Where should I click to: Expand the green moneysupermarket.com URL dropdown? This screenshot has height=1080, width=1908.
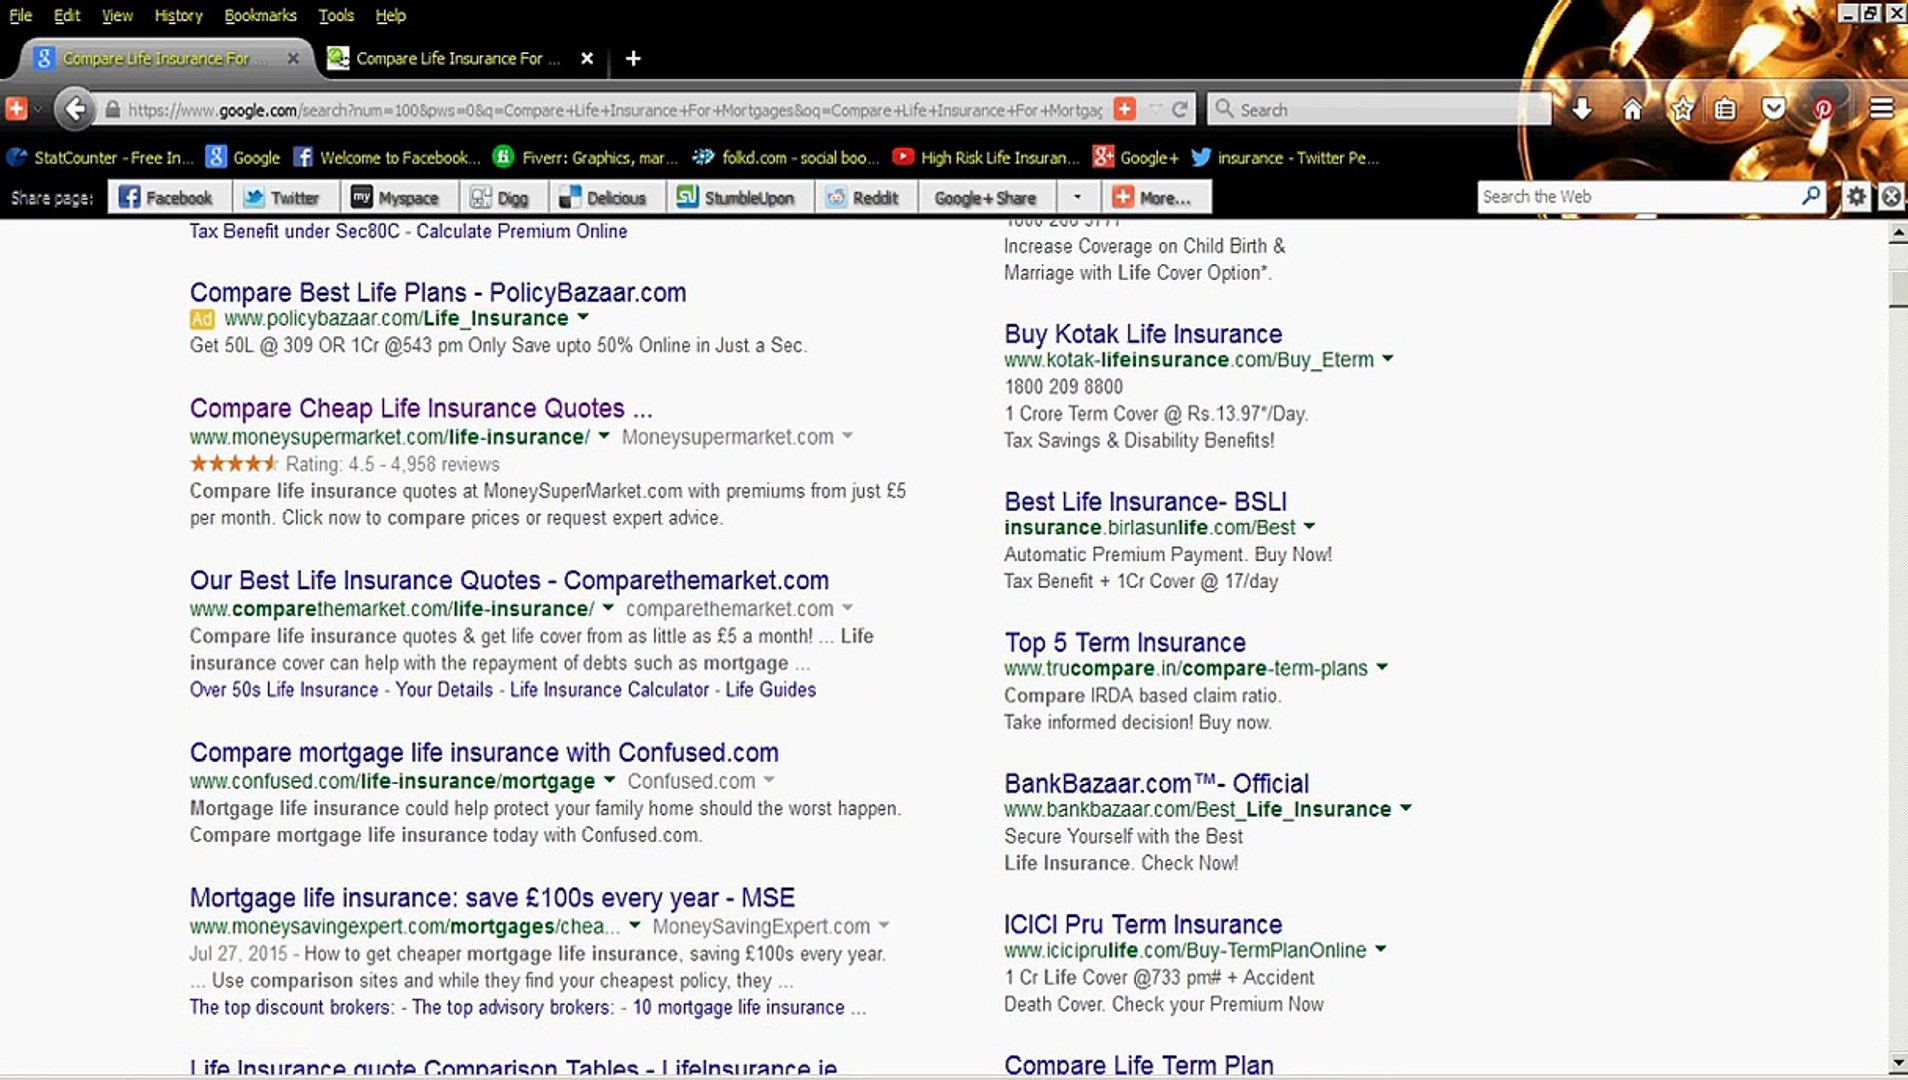(604, 437)
